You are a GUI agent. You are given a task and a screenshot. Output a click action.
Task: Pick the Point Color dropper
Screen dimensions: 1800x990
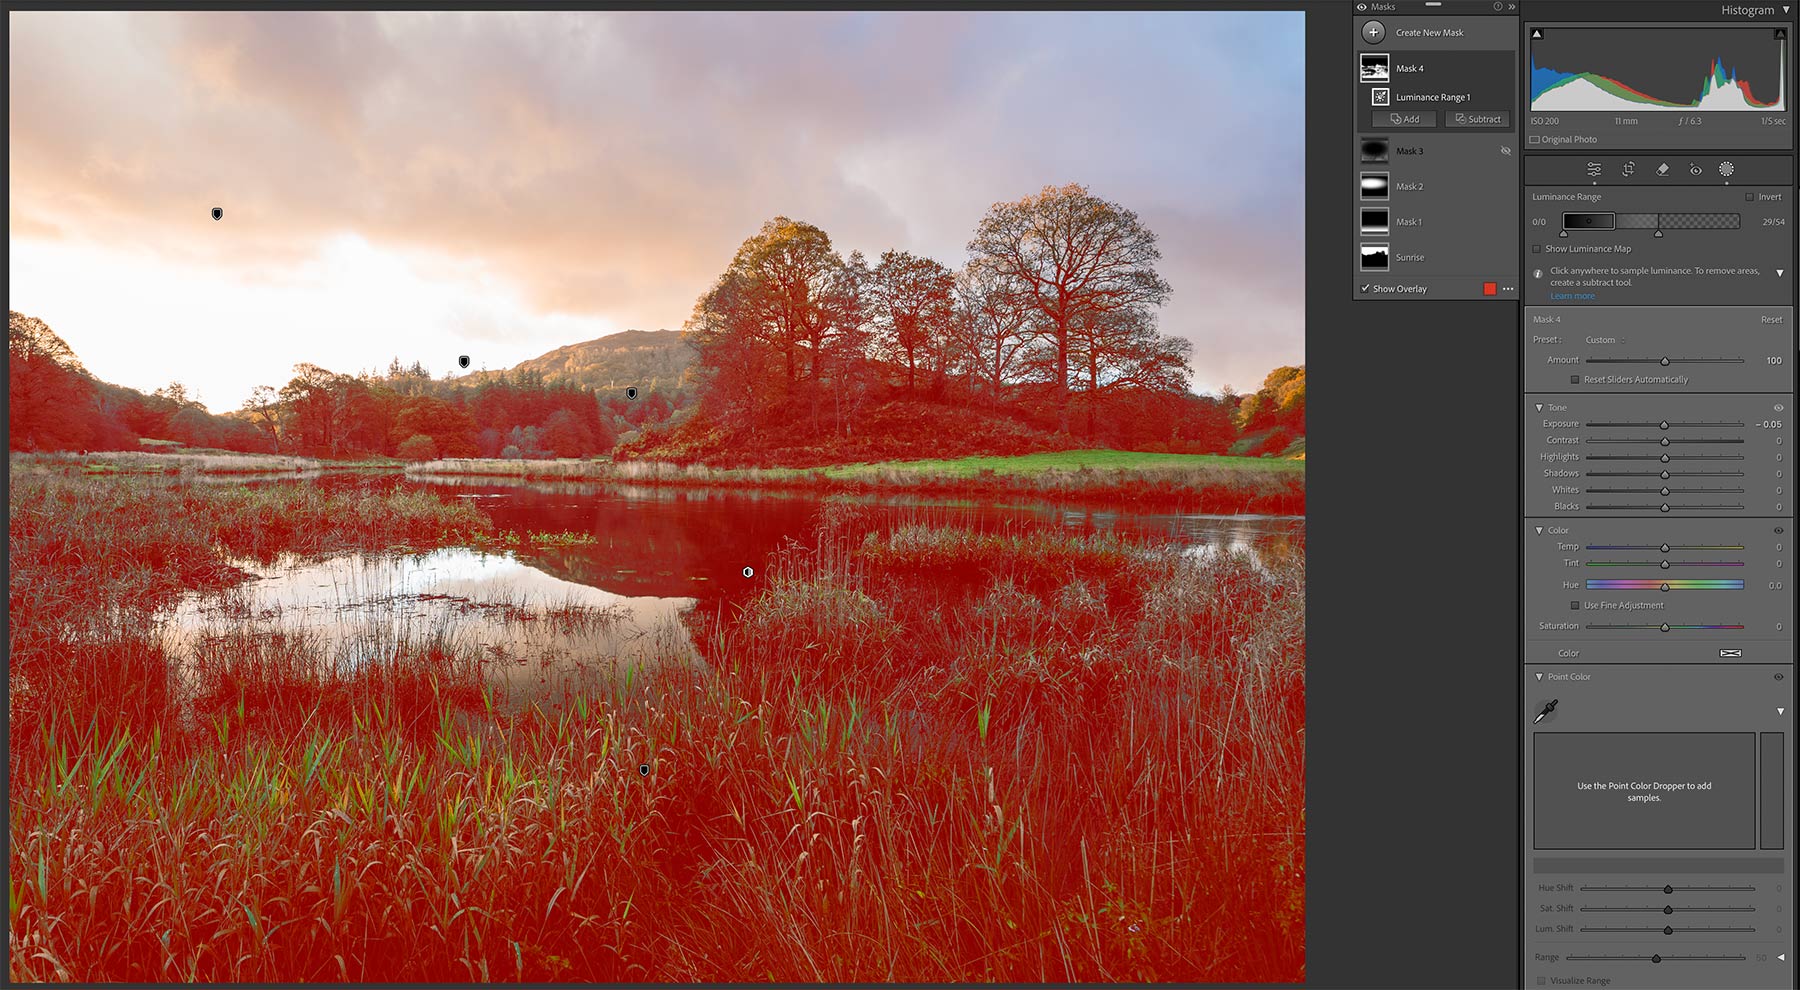click(1546, 711)
